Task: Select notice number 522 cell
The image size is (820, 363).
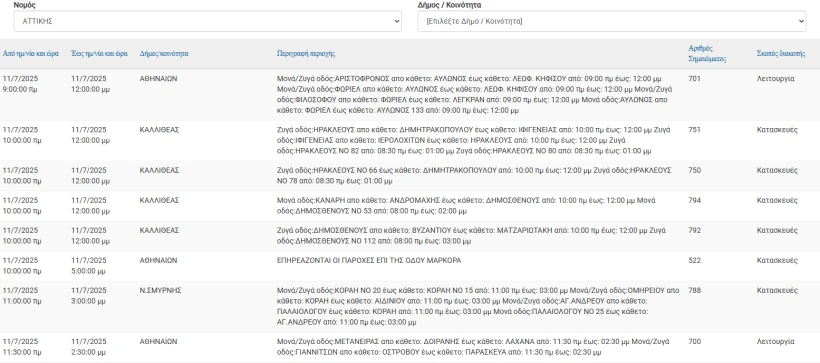Action: [x=694, y=260]
